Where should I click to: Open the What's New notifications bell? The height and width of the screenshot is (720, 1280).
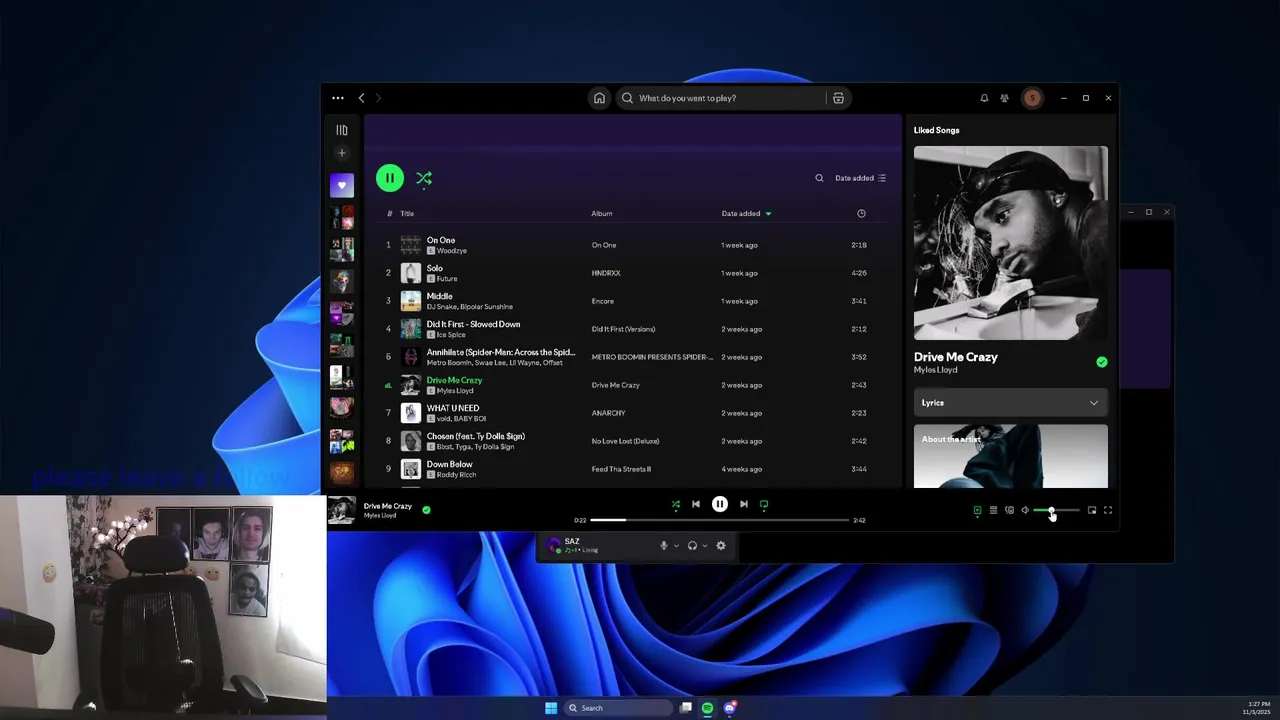[x=984, y=98]
